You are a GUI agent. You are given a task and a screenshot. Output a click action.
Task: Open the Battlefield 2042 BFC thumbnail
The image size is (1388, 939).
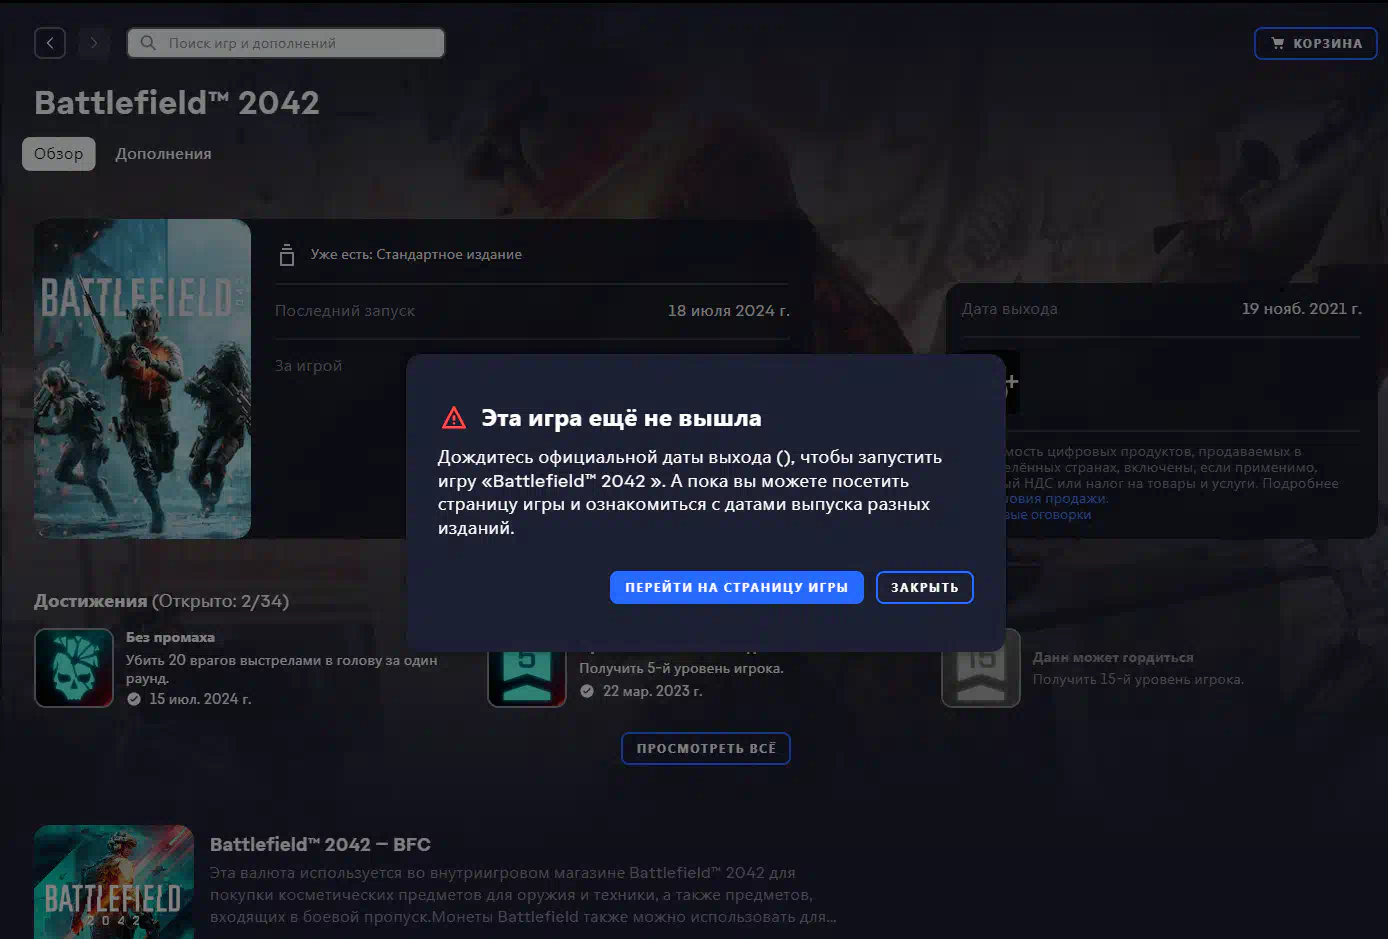coord(114,882)
